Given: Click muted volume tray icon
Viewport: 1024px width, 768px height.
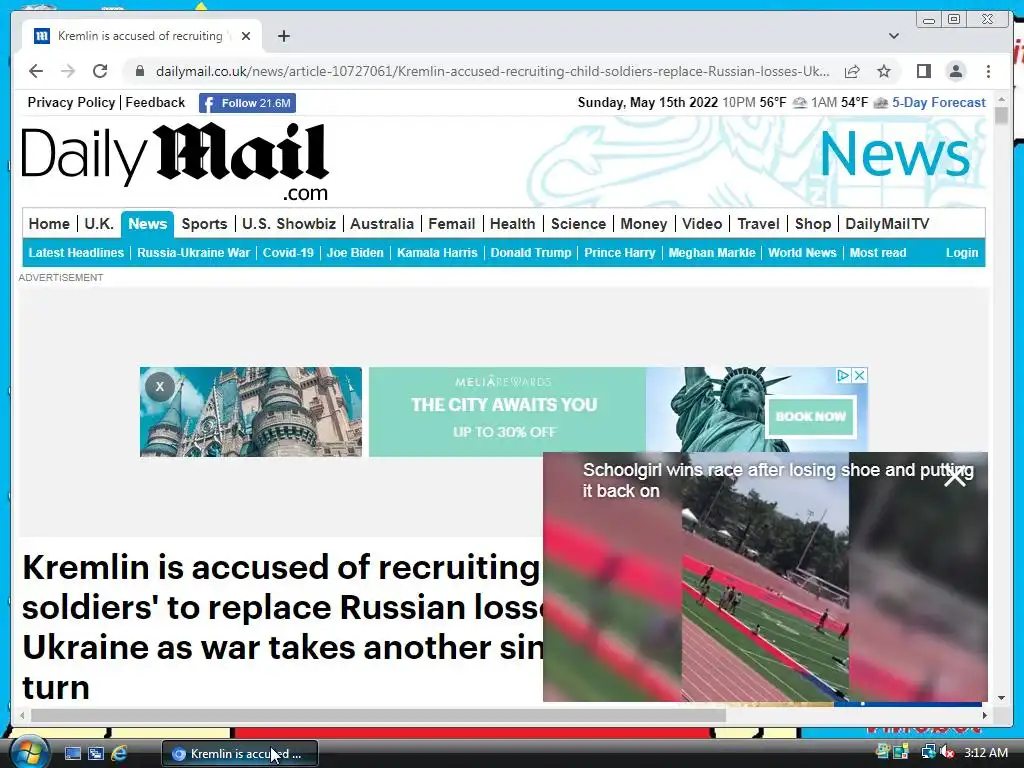Looking at the screenshot, I should 946,752.
